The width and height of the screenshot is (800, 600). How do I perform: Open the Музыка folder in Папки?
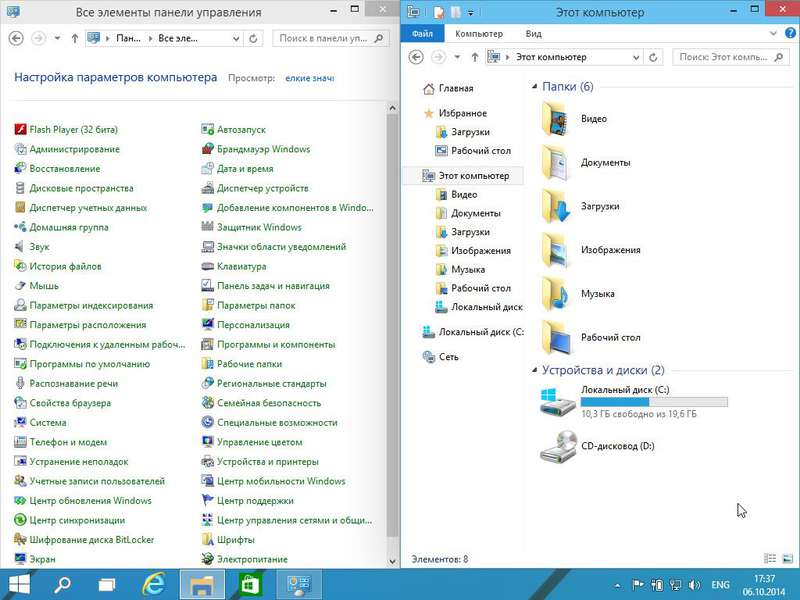click(x=597, y=294)
